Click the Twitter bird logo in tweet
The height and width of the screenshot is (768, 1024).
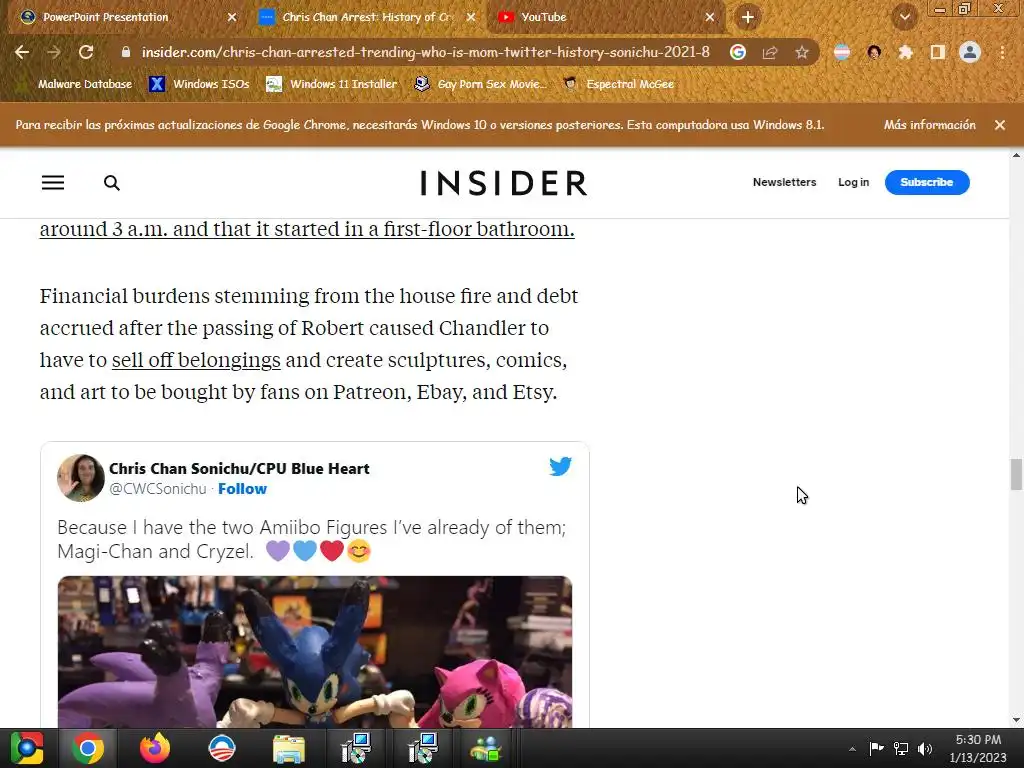560,466
